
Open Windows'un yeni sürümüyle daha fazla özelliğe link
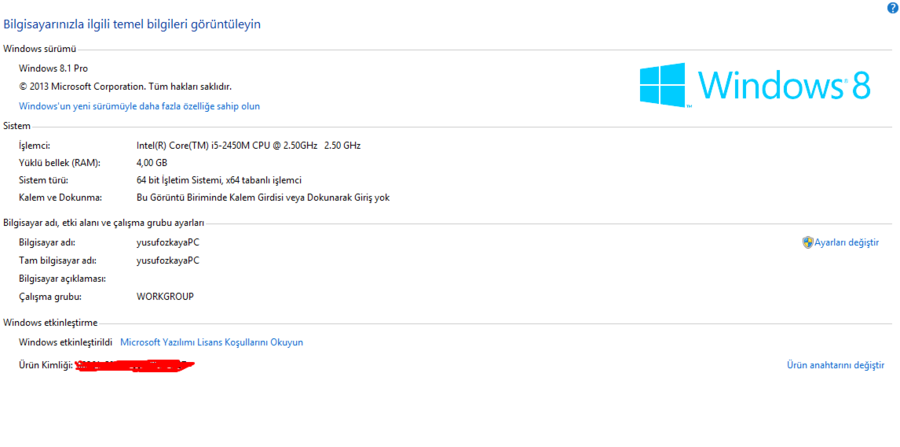click(139, 106)
